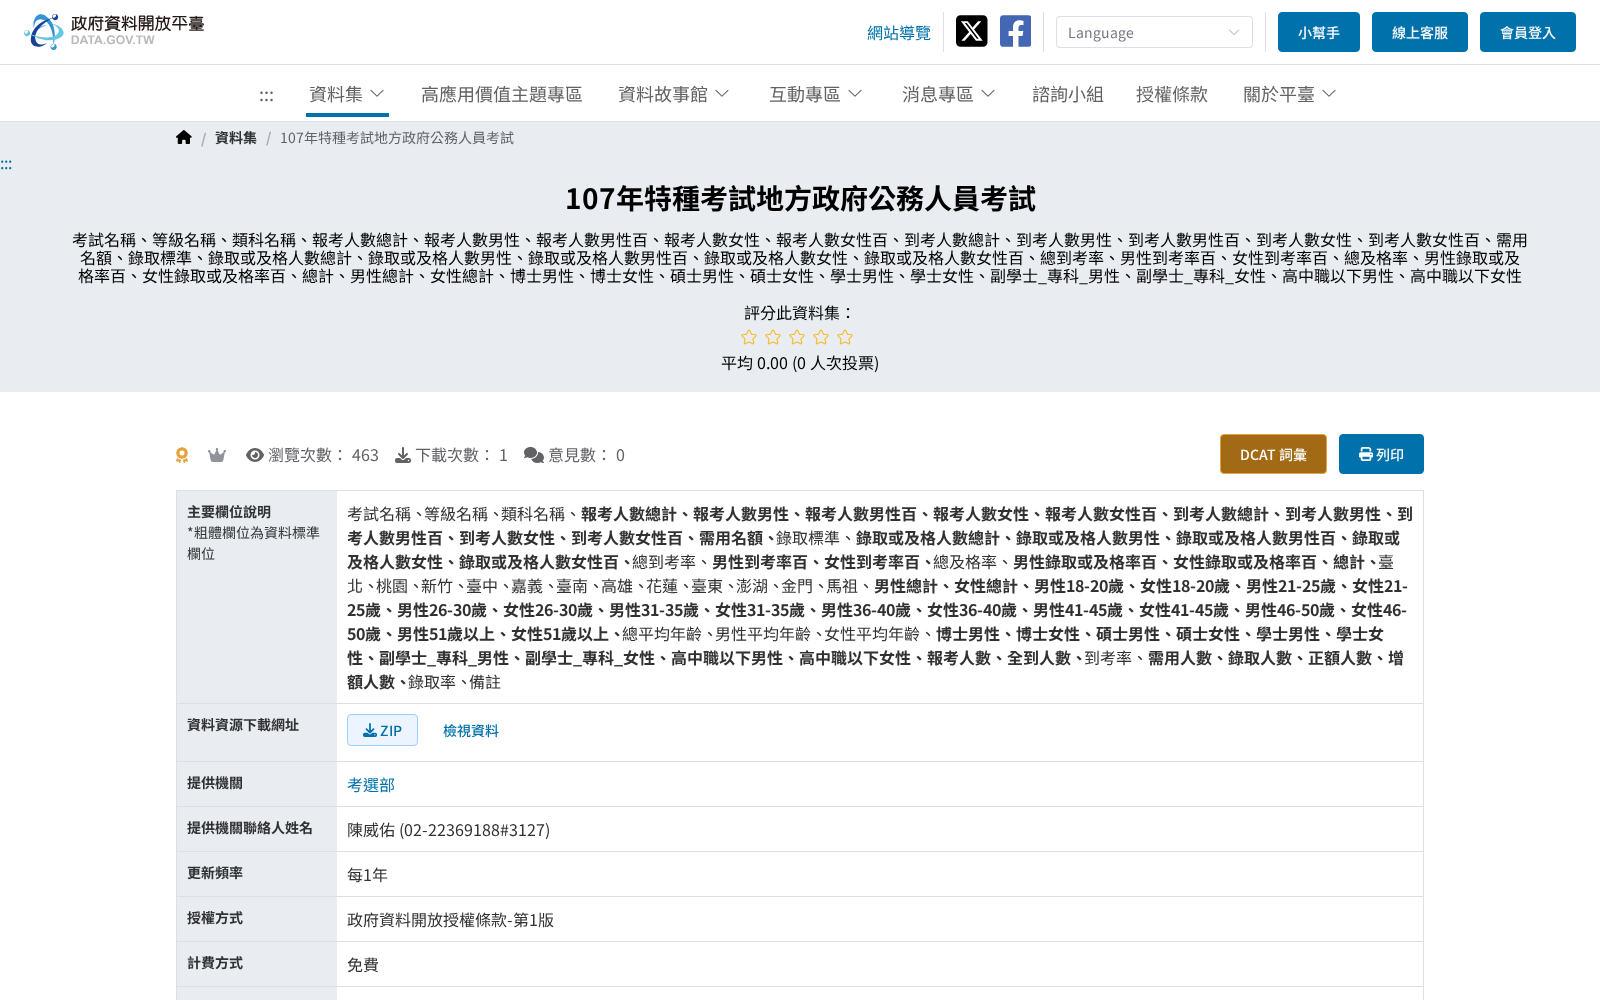The width and height of the screenshot is (1600, 1000).
Task: Open the 網站導覽 sitemap link
Action: pyautogui.click(x=899, y=33)
